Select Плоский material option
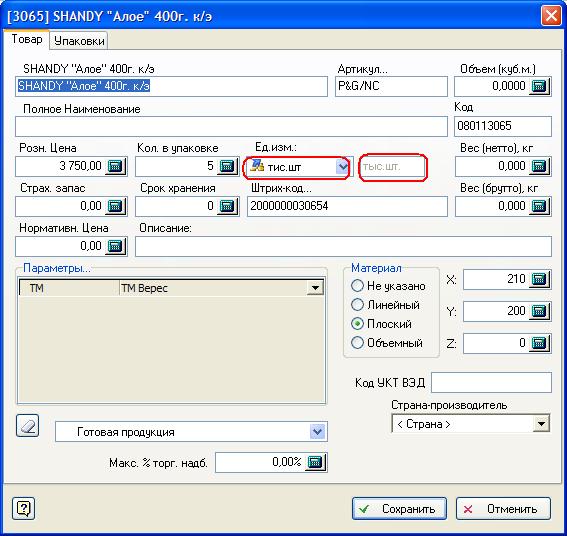567x536 pixels. (x=381, y=324)
